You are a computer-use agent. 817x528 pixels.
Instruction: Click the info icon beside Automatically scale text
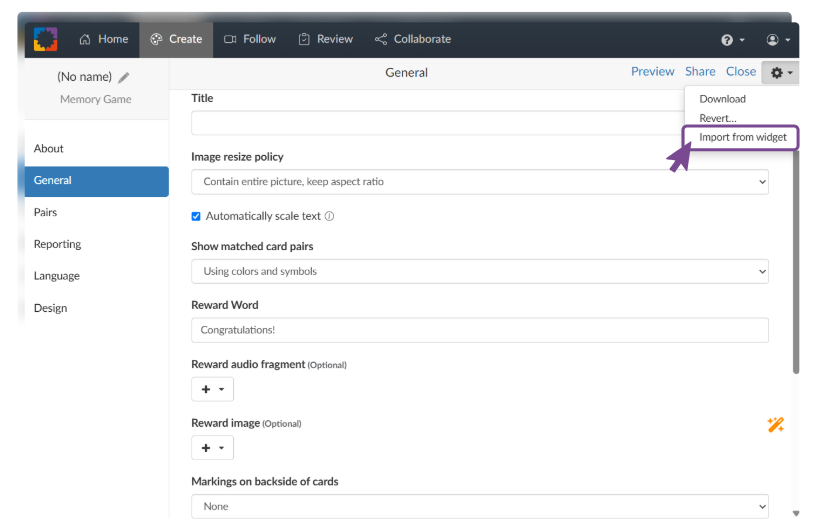tap(329, 216)
